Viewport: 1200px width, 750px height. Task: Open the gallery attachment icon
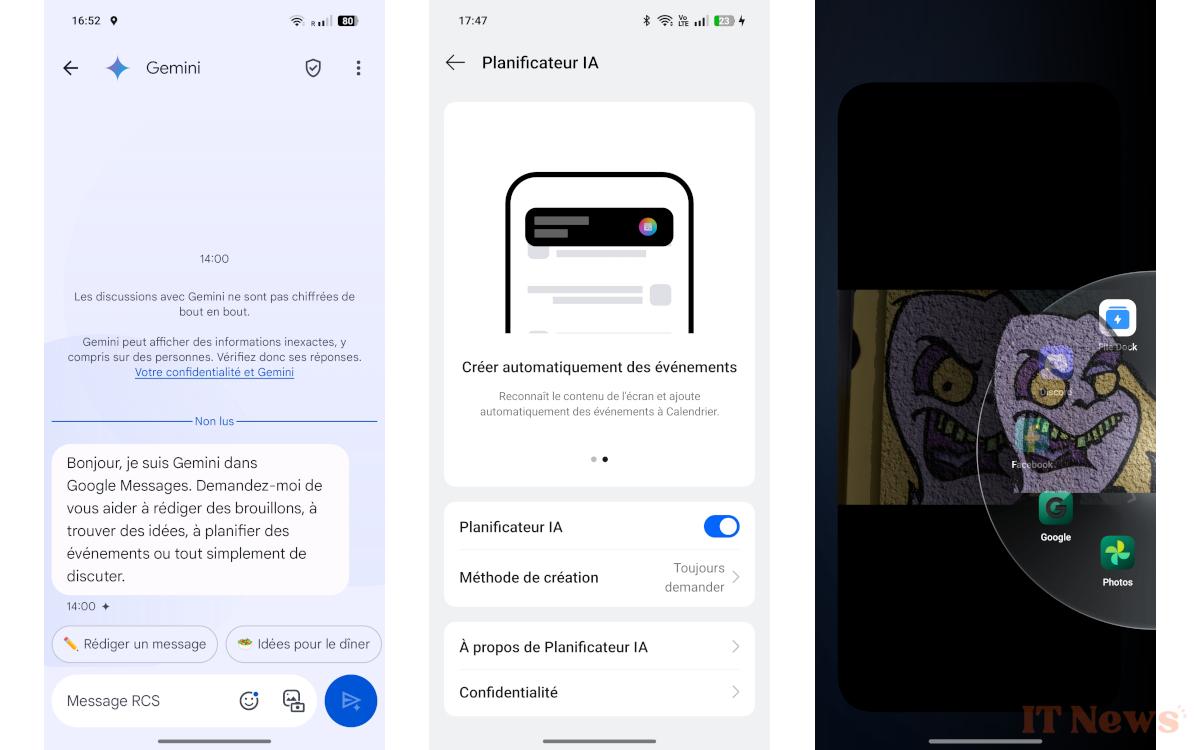293,701
